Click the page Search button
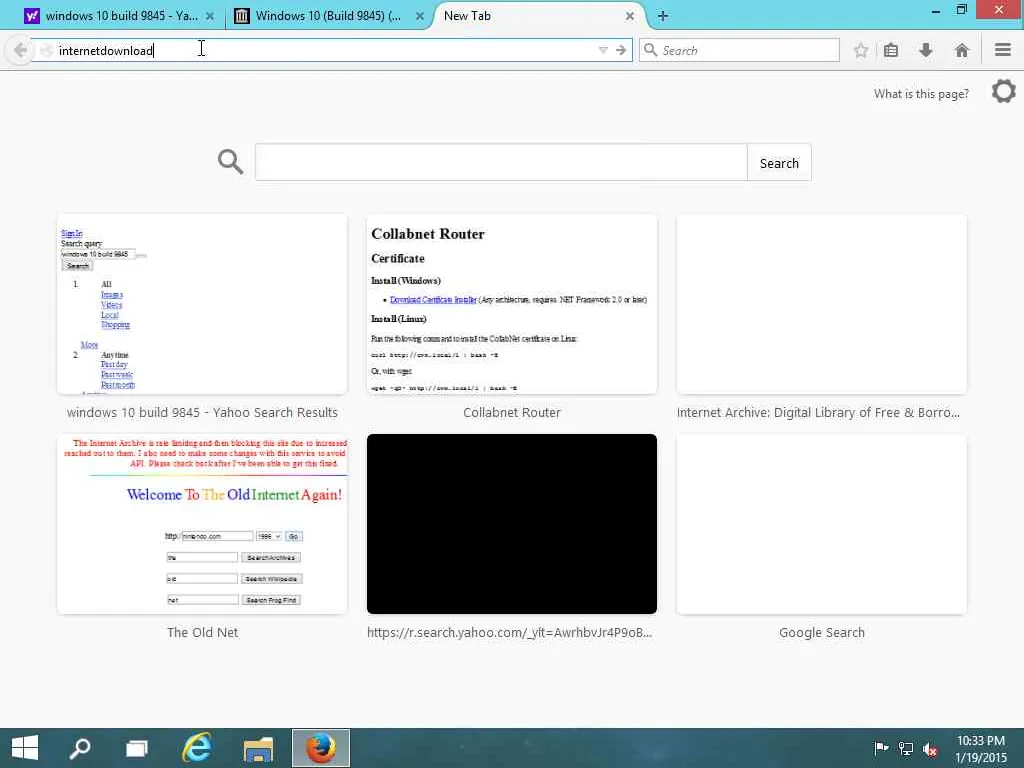 coord(779,163)
